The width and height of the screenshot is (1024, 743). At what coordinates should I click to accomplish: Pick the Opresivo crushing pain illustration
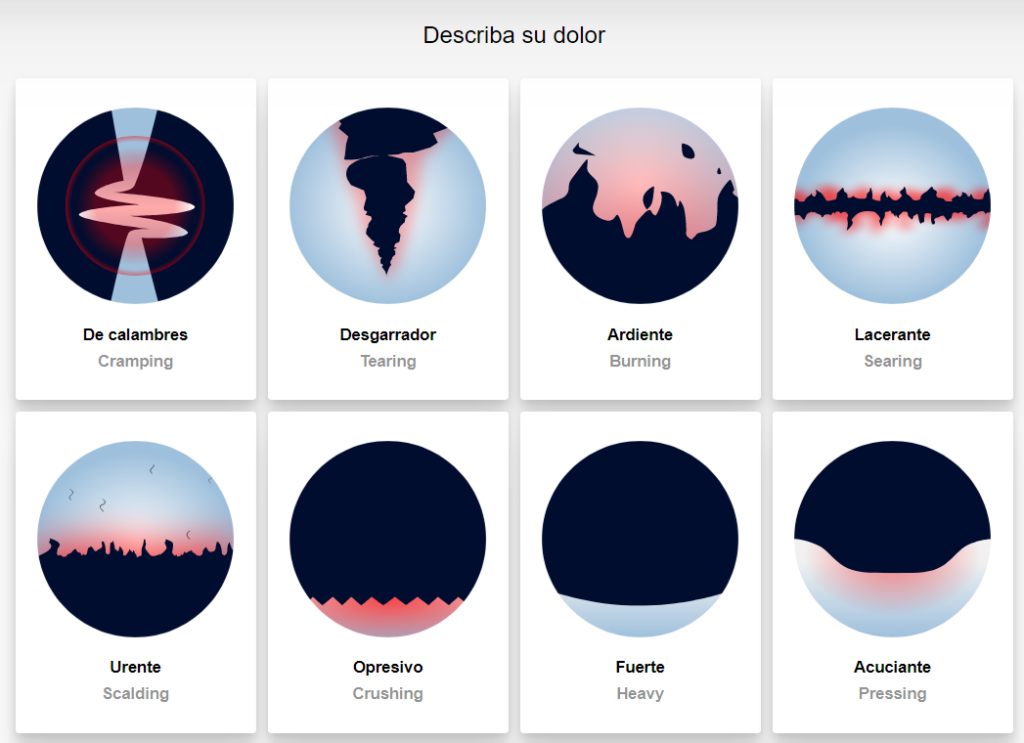pyautogui.click(x=388, y=539)
